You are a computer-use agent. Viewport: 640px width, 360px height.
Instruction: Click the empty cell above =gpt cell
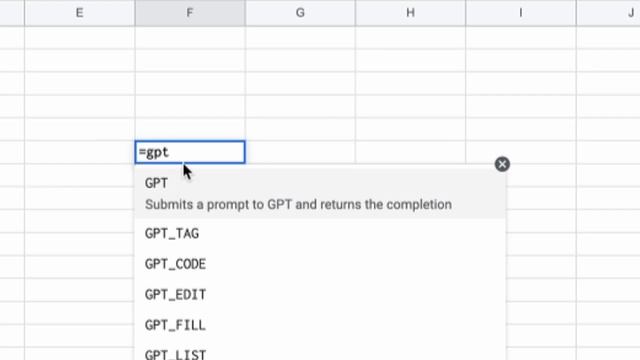(x=190, y=129)
